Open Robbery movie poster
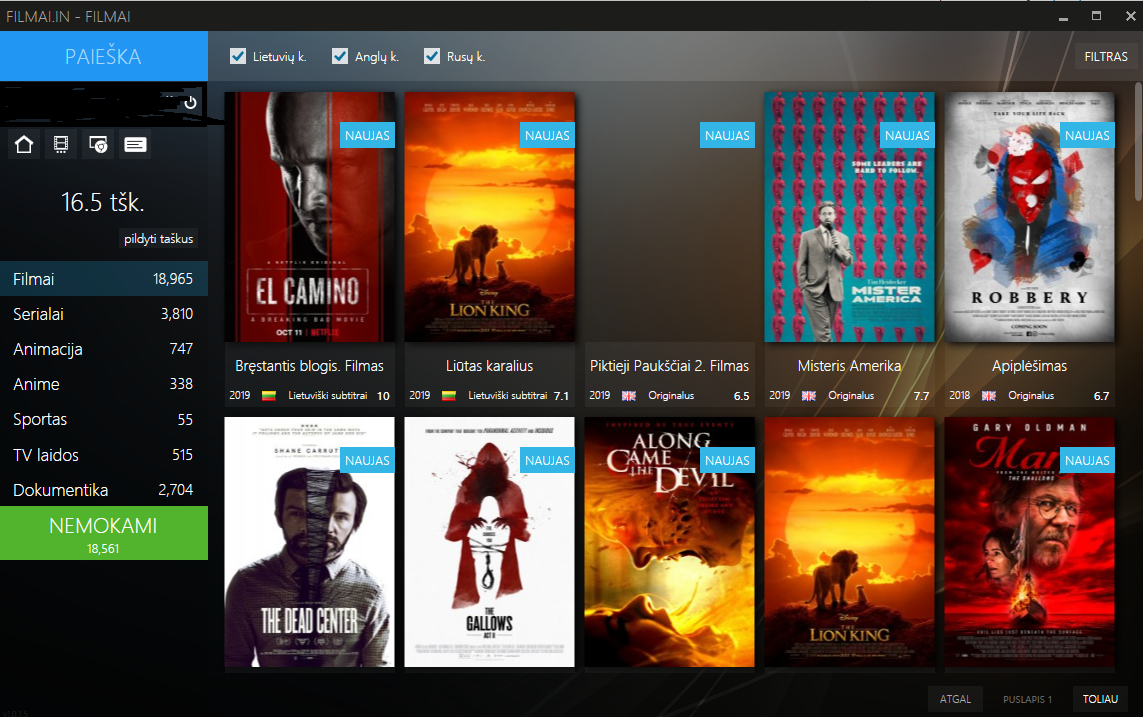The height and width of the screenshot is (717, 1143). (1029, 216)
